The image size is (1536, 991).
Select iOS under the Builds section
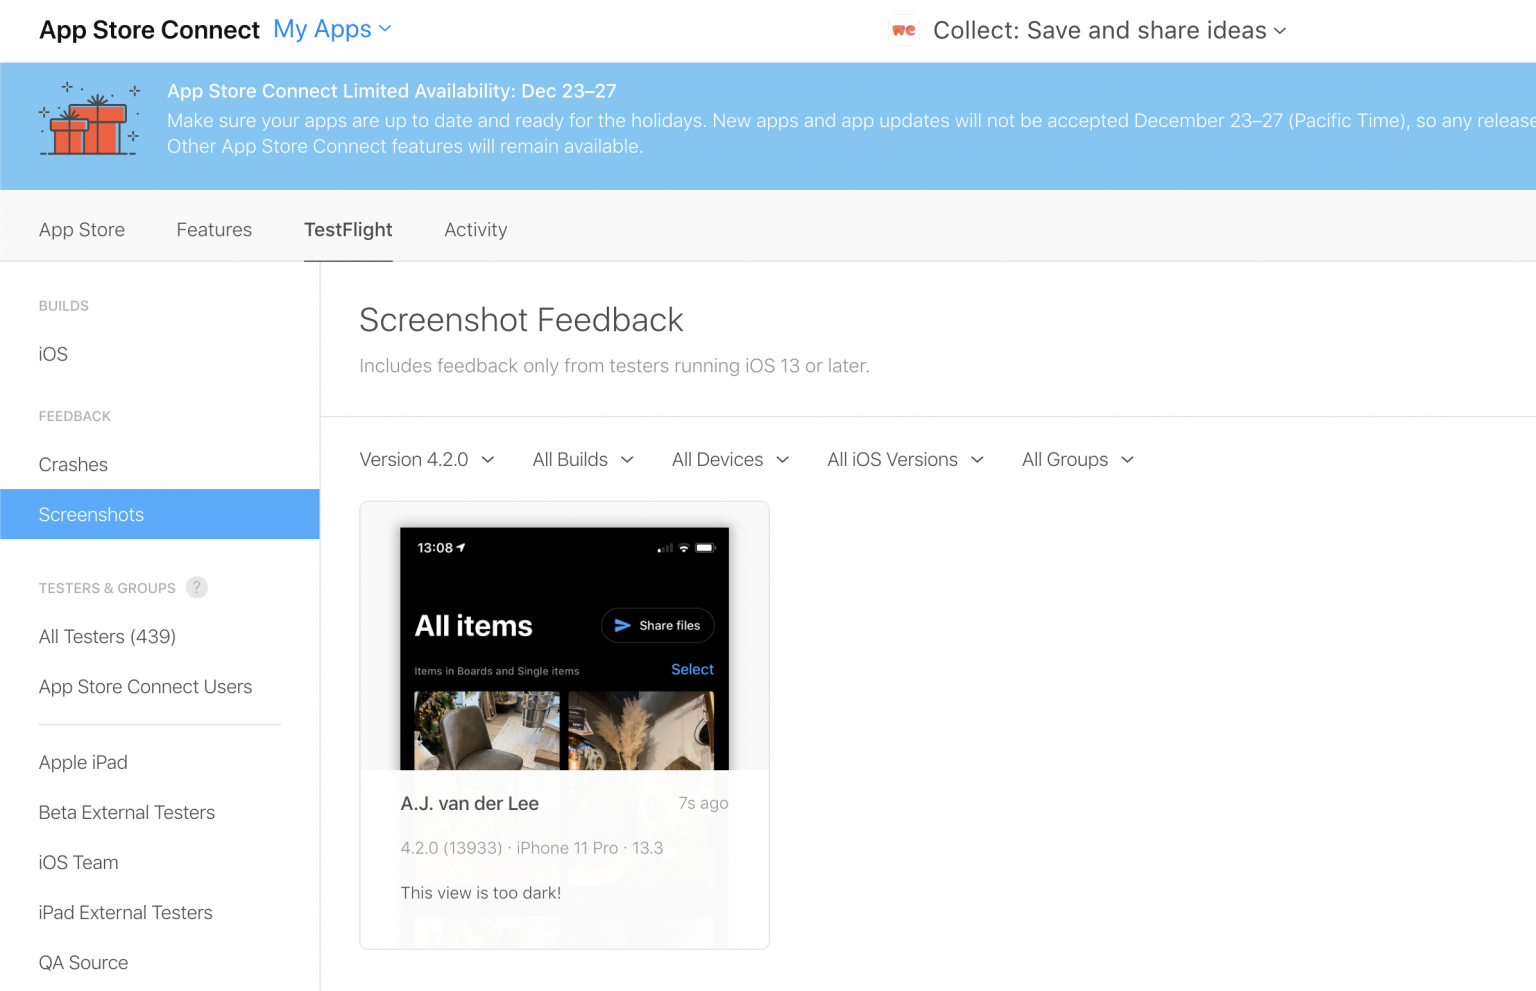point(53,353)
